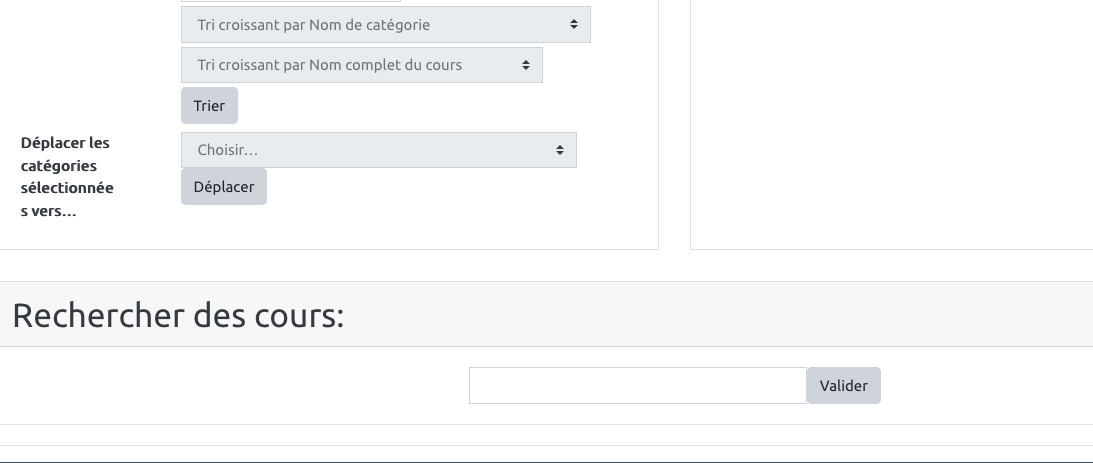Expand the "Choisir…" destination dropdown
1093x463 pixels.
click(378, 150)
